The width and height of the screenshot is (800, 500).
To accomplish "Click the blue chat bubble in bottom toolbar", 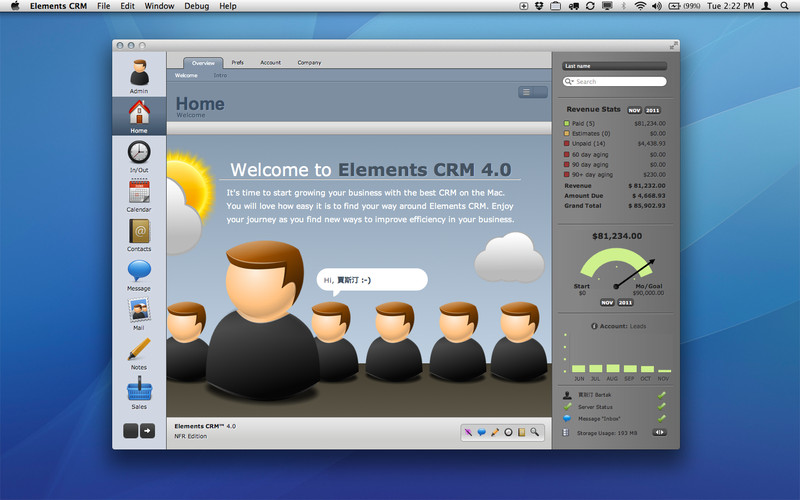I will (481, 432).
